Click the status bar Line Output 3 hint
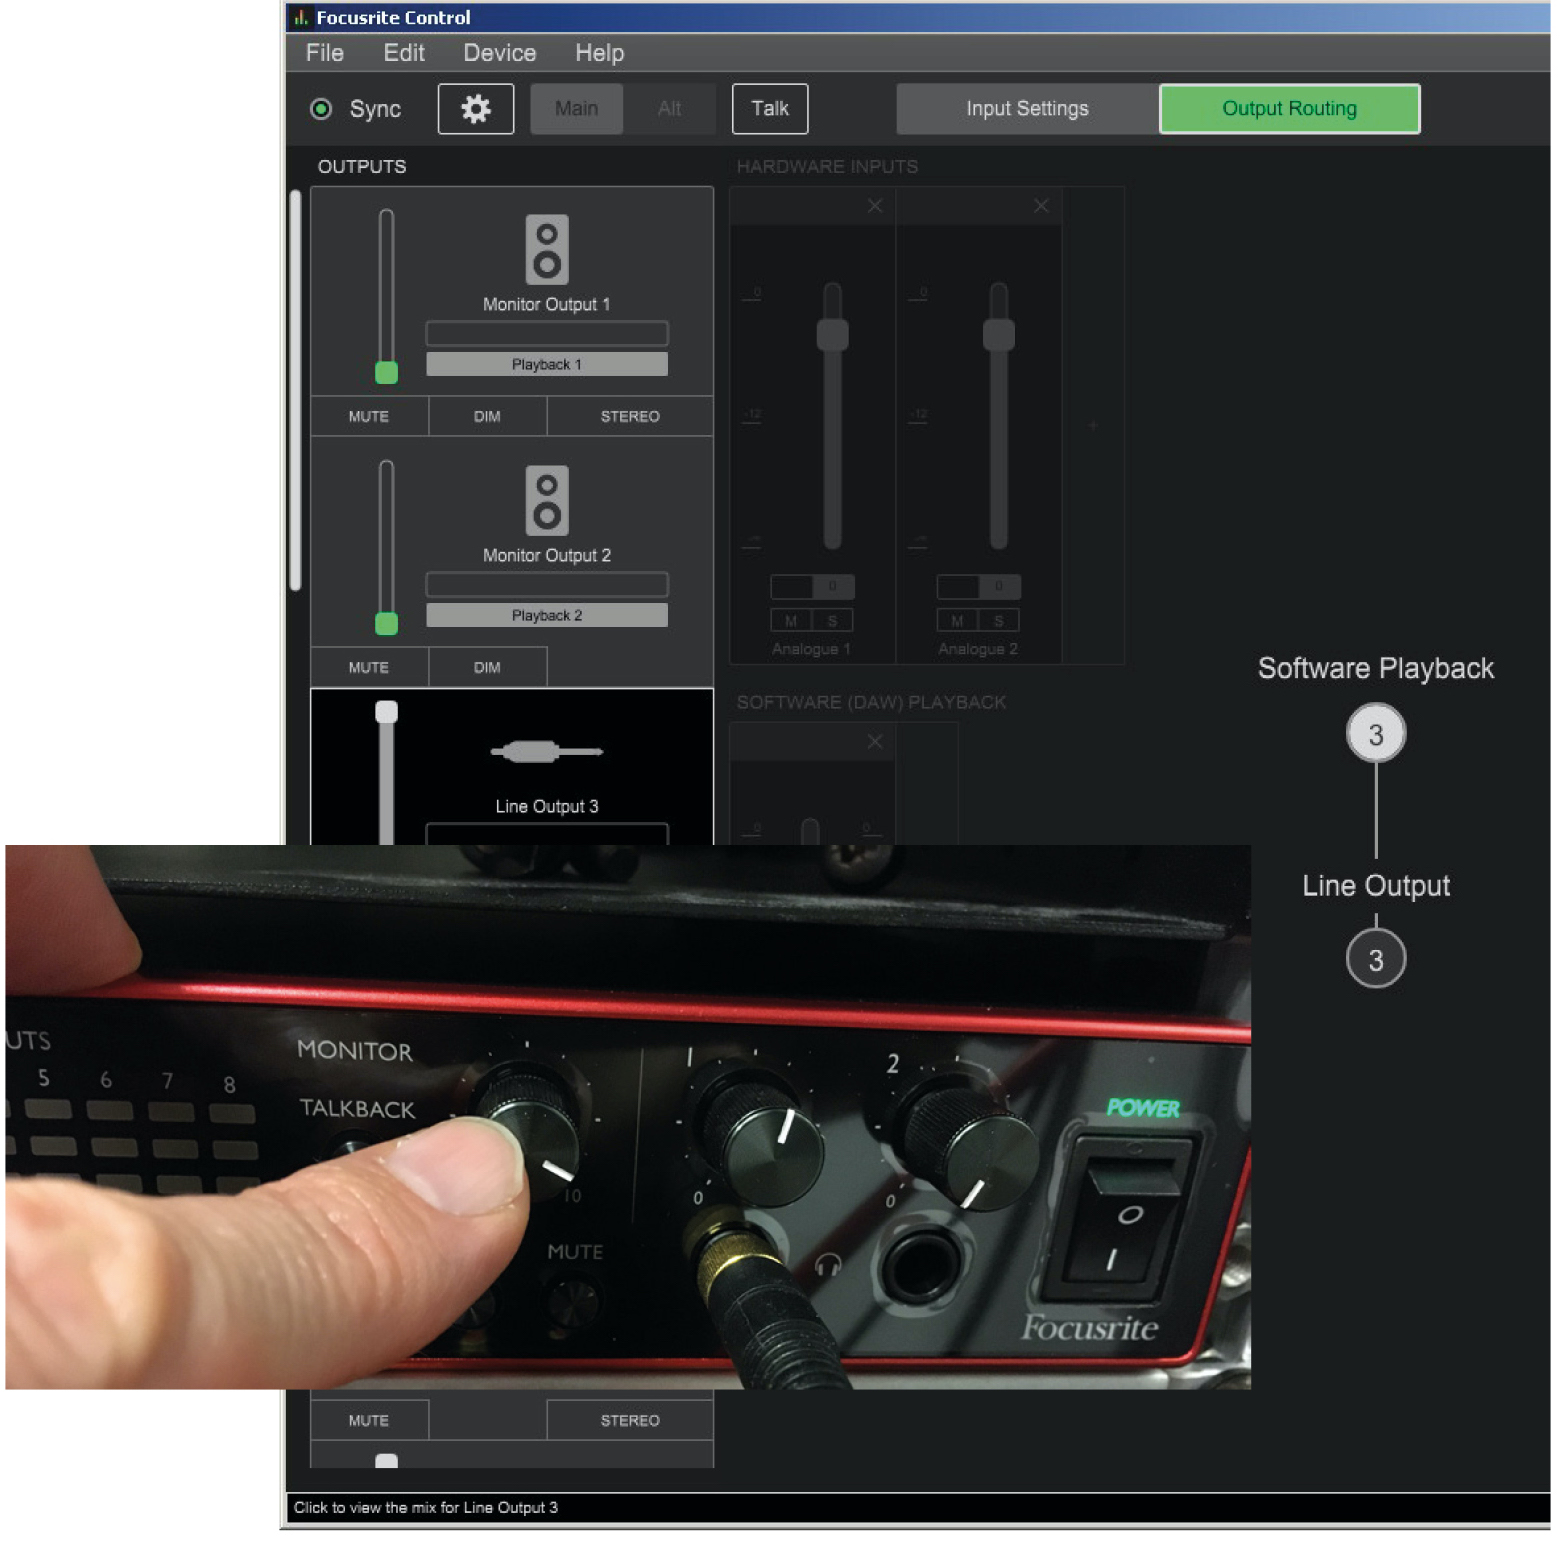 point(426,1507)
